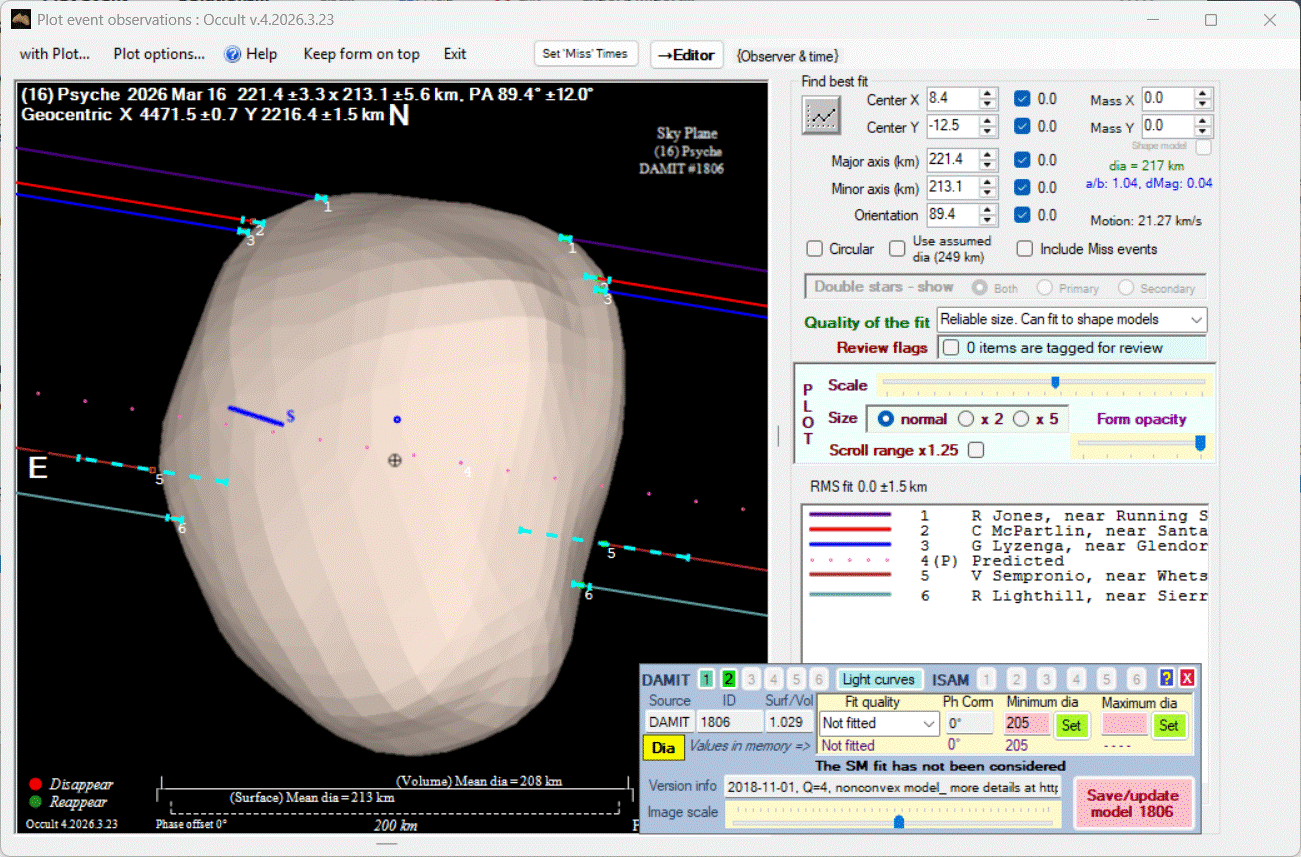Click the Occult app icon in title bar
The height and width of the screenshot is (857, 1301).
20,19
